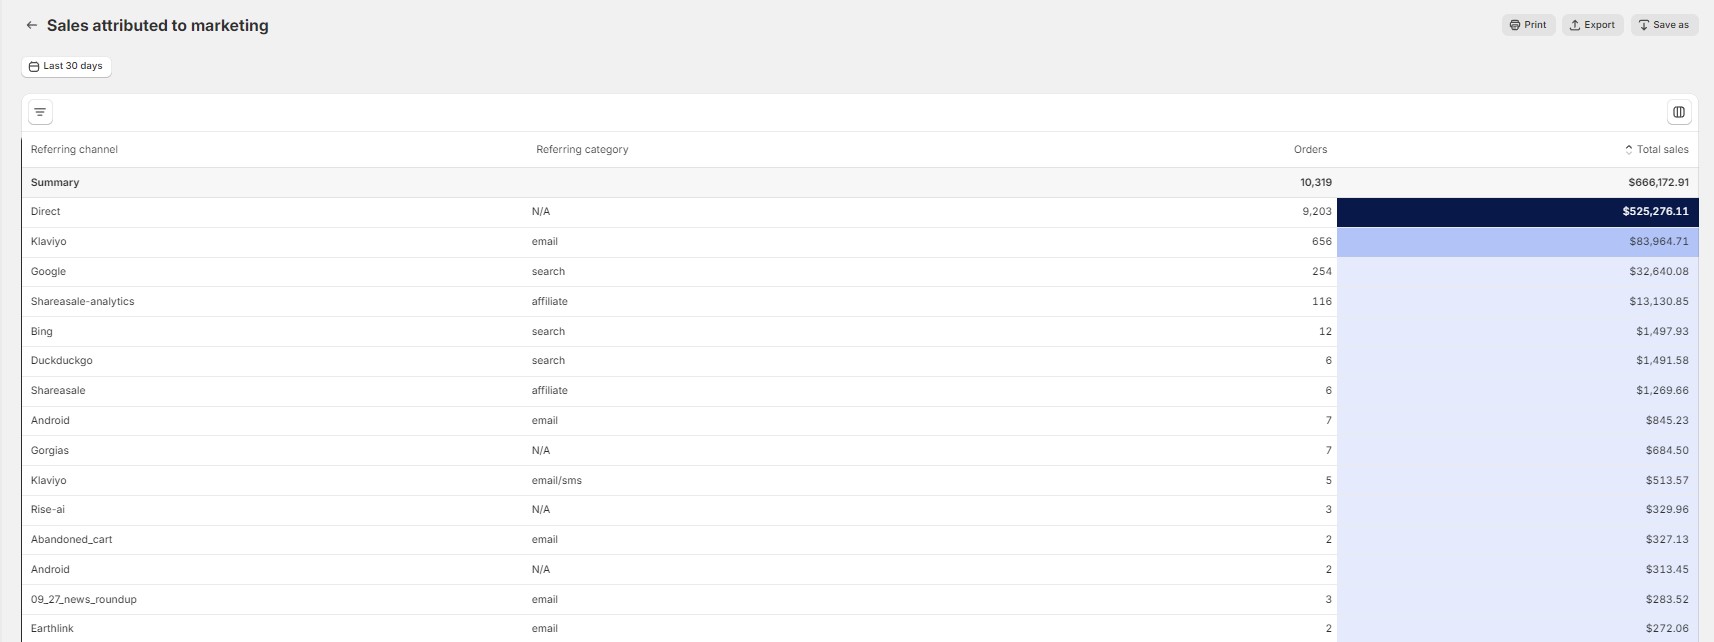
Task: Select the Google channel cell
Action: 48,272
